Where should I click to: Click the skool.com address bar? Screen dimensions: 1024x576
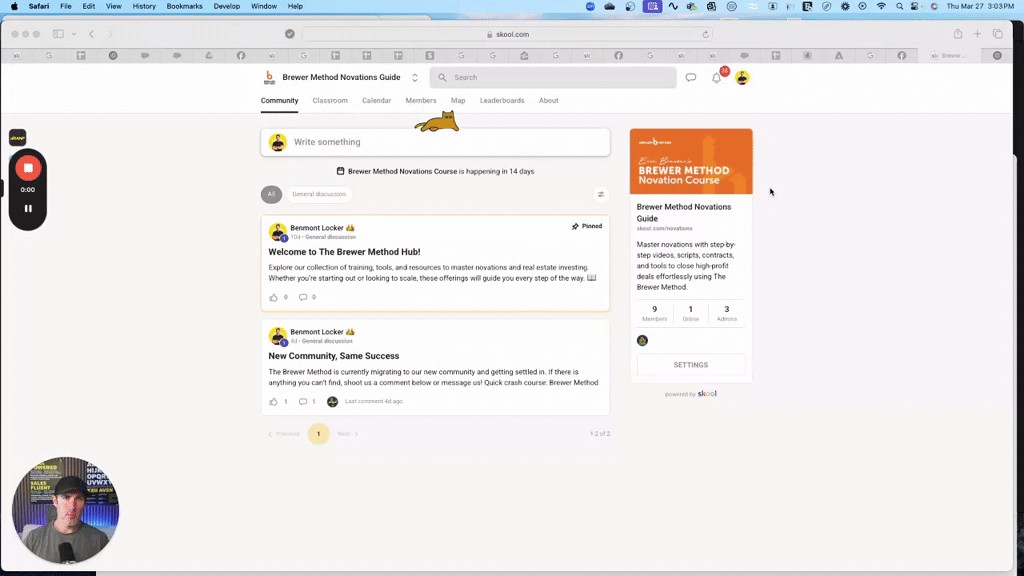(x=507, y=34)
